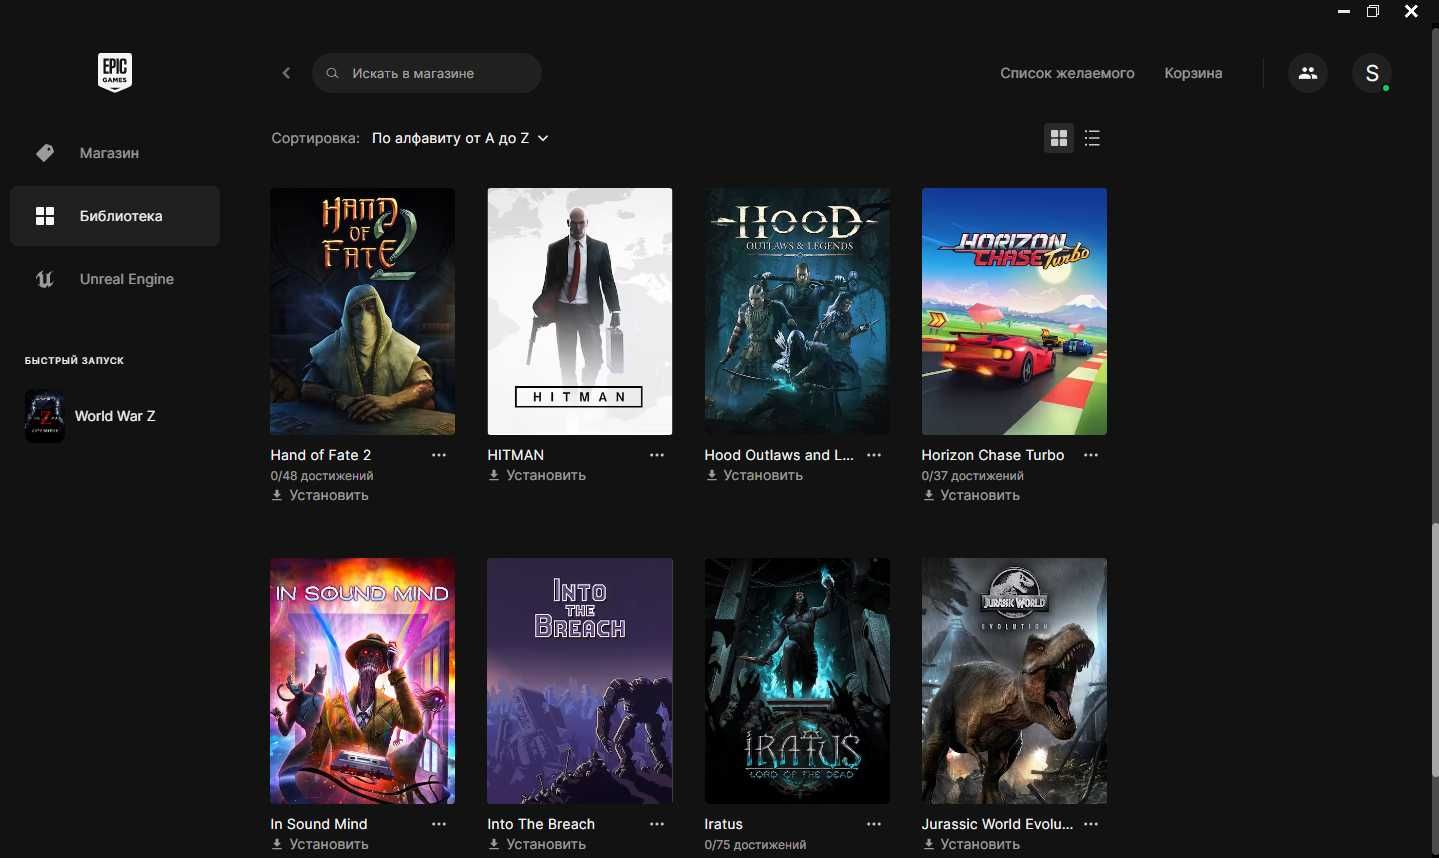Click the library grid icon in the sidebar
Viewport: 1439px width, 858px height.
45,216
